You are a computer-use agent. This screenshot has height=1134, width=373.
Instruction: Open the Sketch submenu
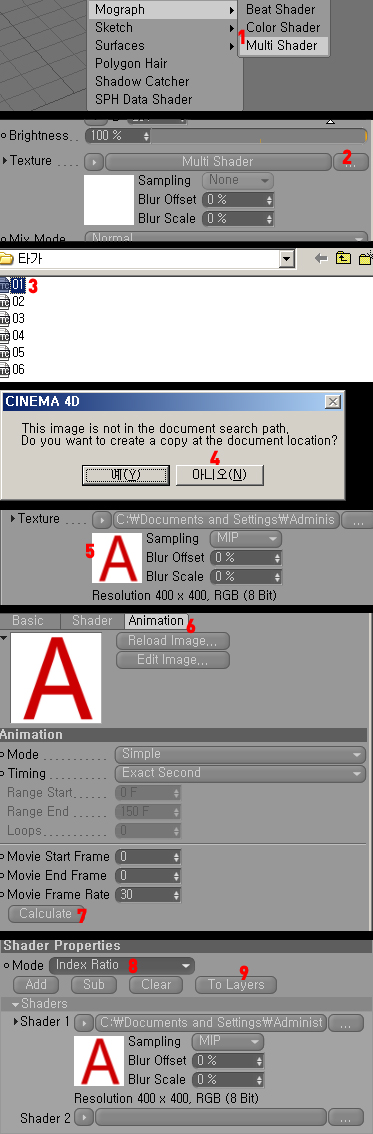click(166, 27)
